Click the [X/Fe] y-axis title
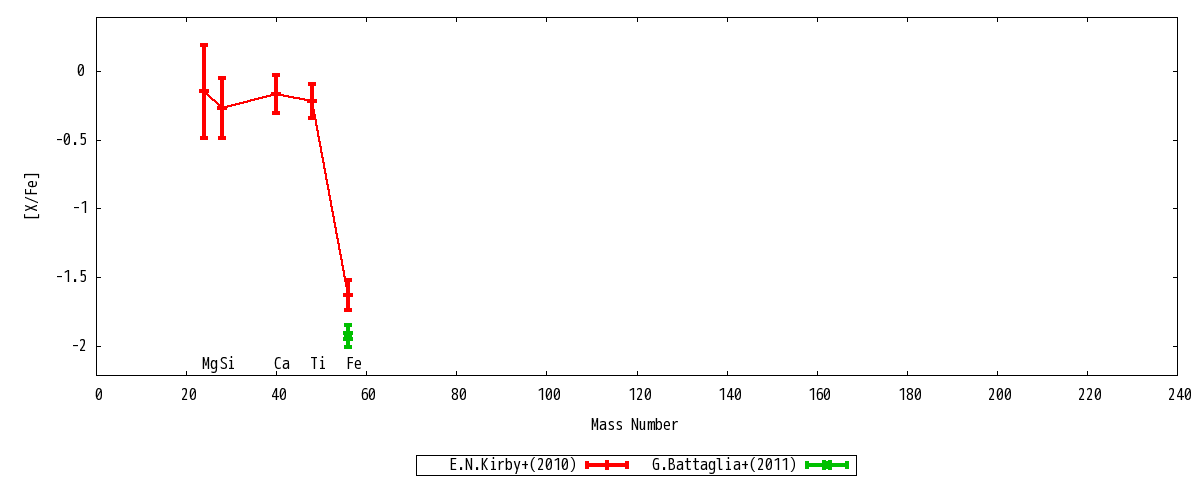Viewport: 1200px width, 480px height. (32, 196)
